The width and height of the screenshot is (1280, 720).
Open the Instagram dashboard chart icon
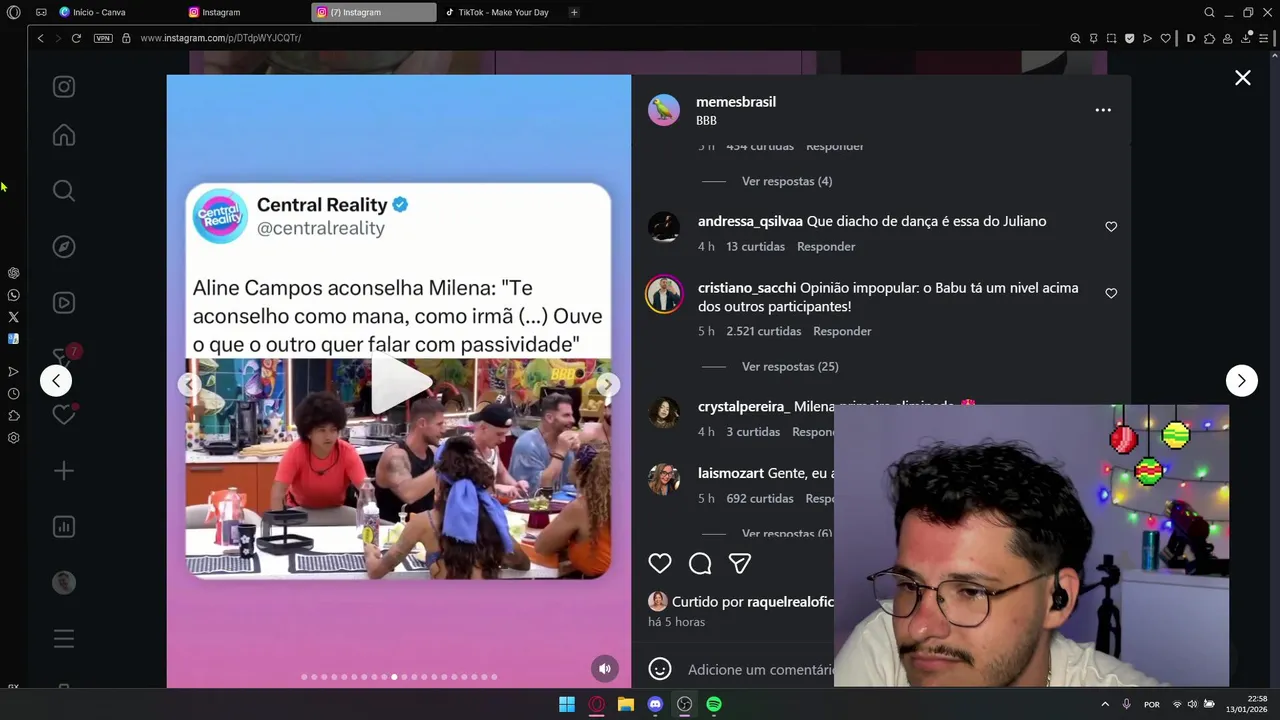pyautogui.click(x=64, y=527)
